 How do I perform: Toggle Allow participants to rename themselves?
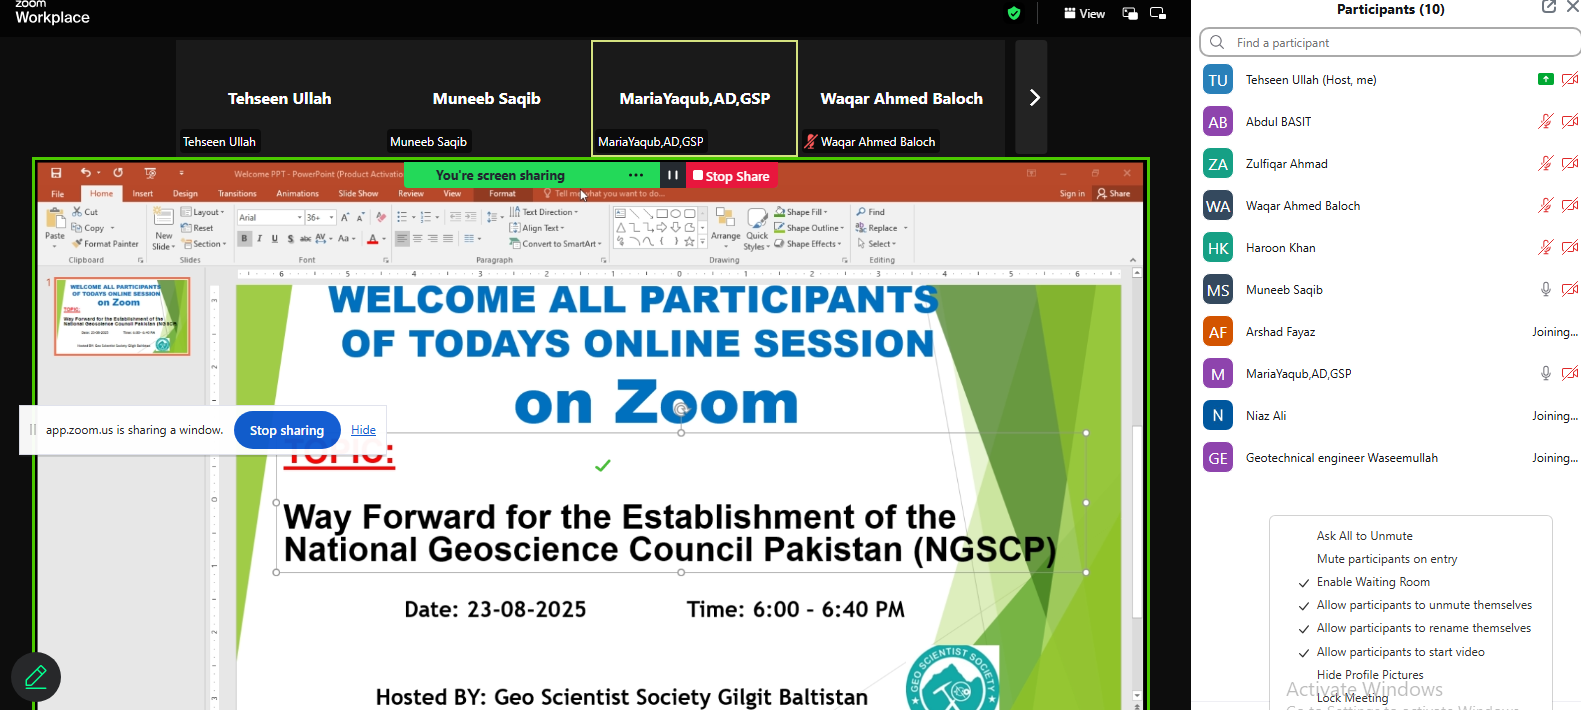(x=1424, y=628)
